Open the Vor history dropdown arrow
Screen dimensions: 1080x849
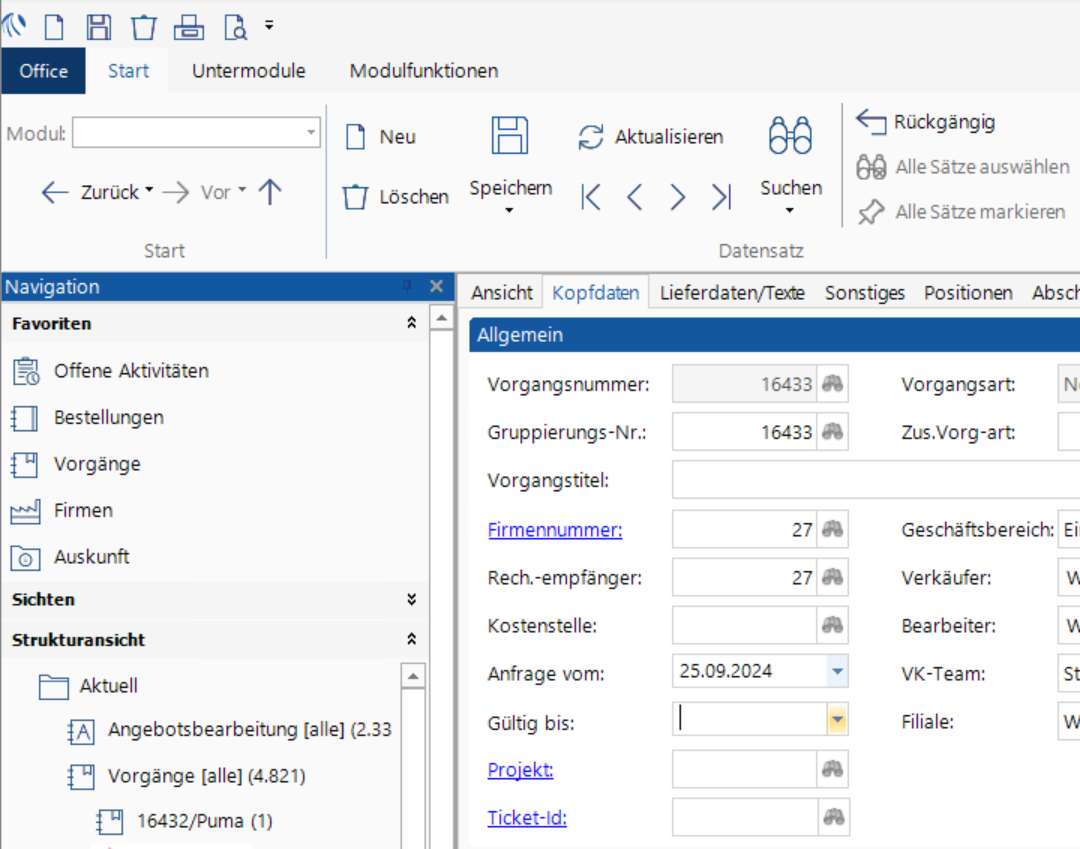[242, 189]
